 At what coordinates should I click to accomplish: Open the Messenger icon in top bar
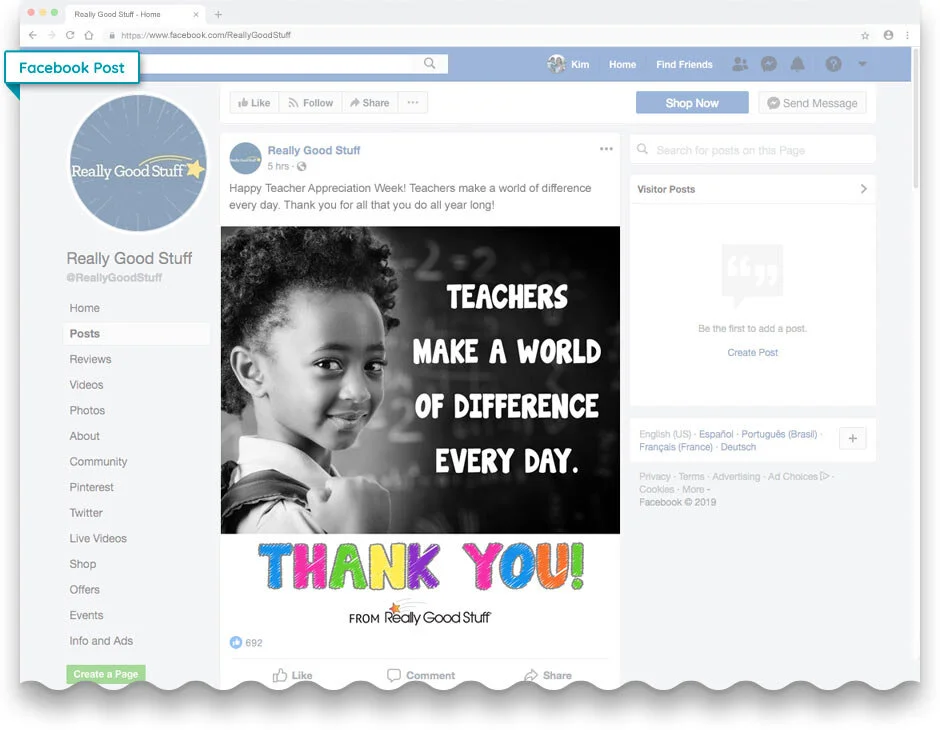click(x=769, y=64)
